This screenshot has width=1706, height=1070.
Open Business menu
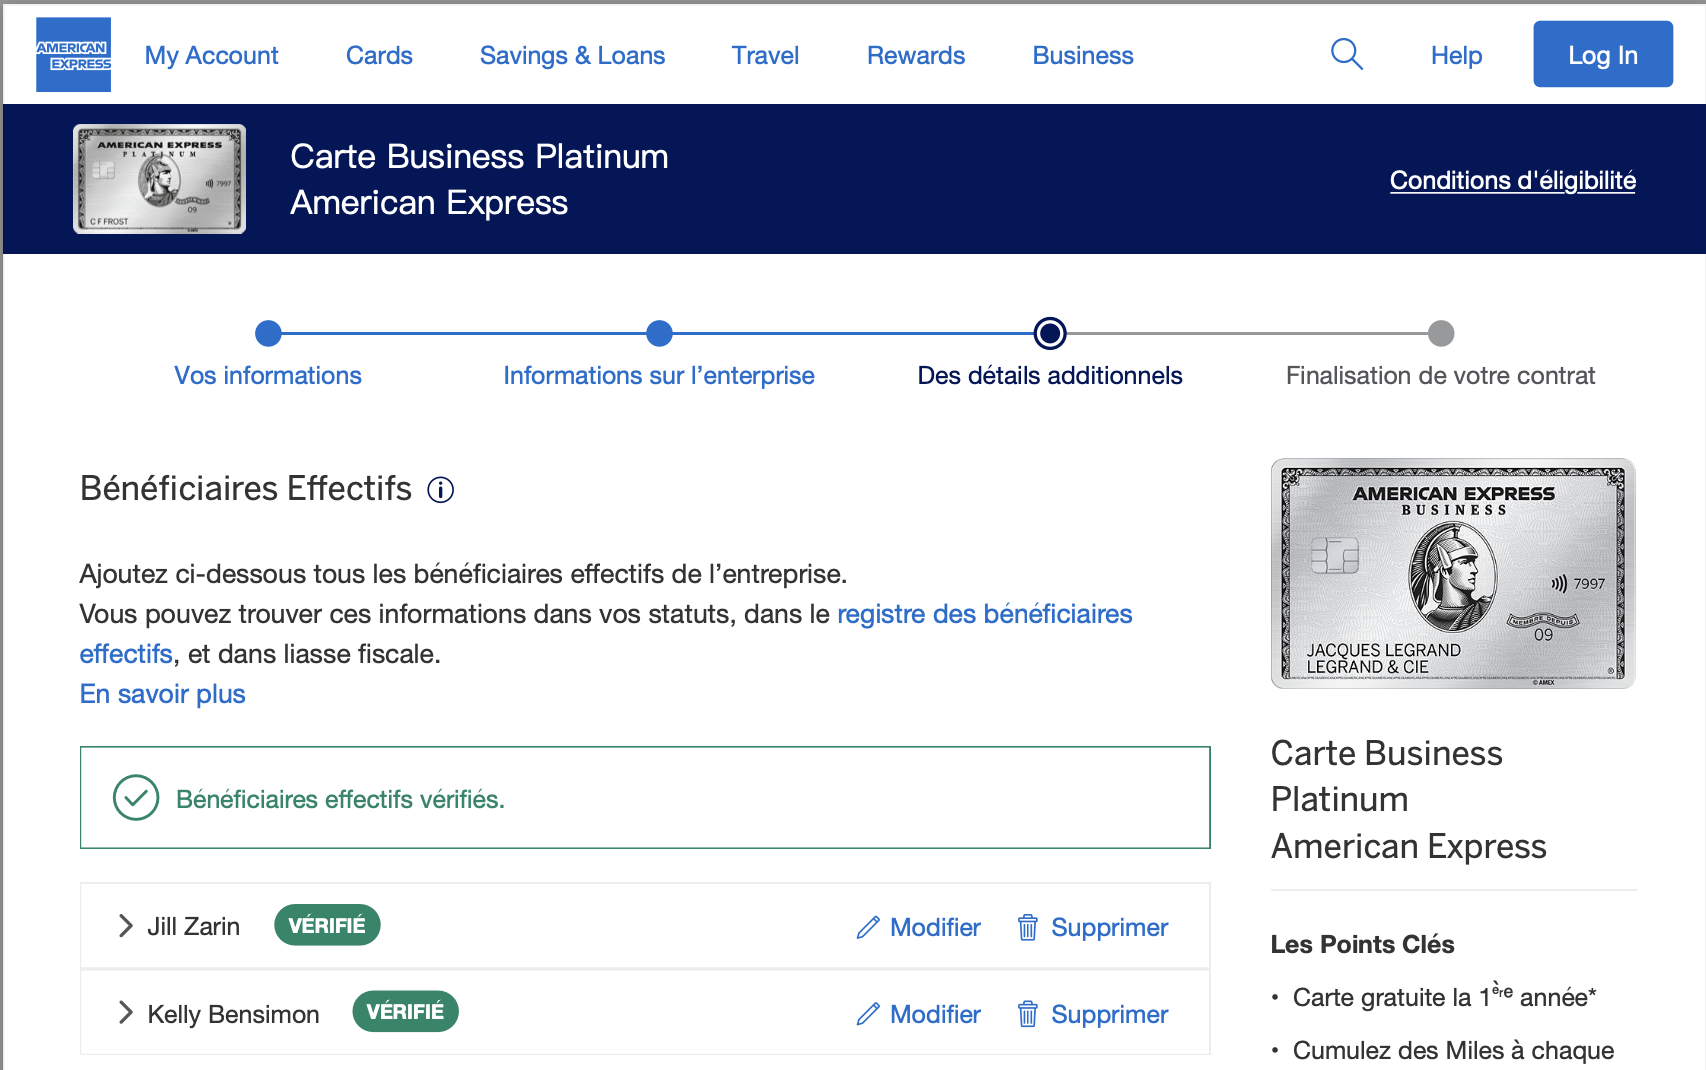(x=1083, y=55)
